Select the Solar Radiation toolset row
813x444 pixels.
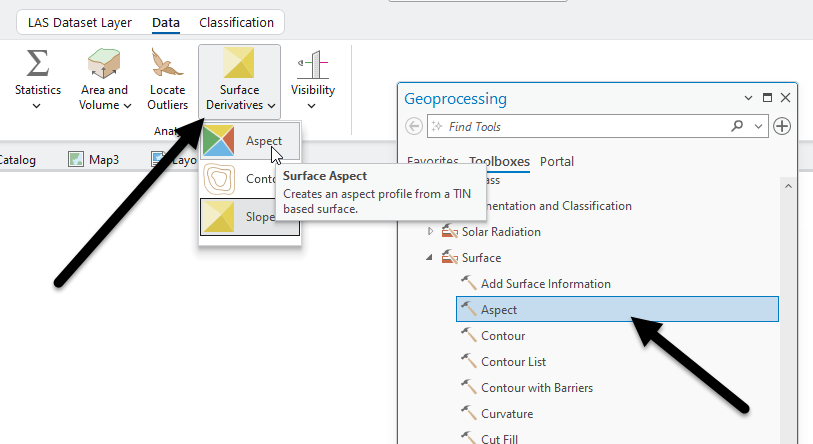[491, 232]
